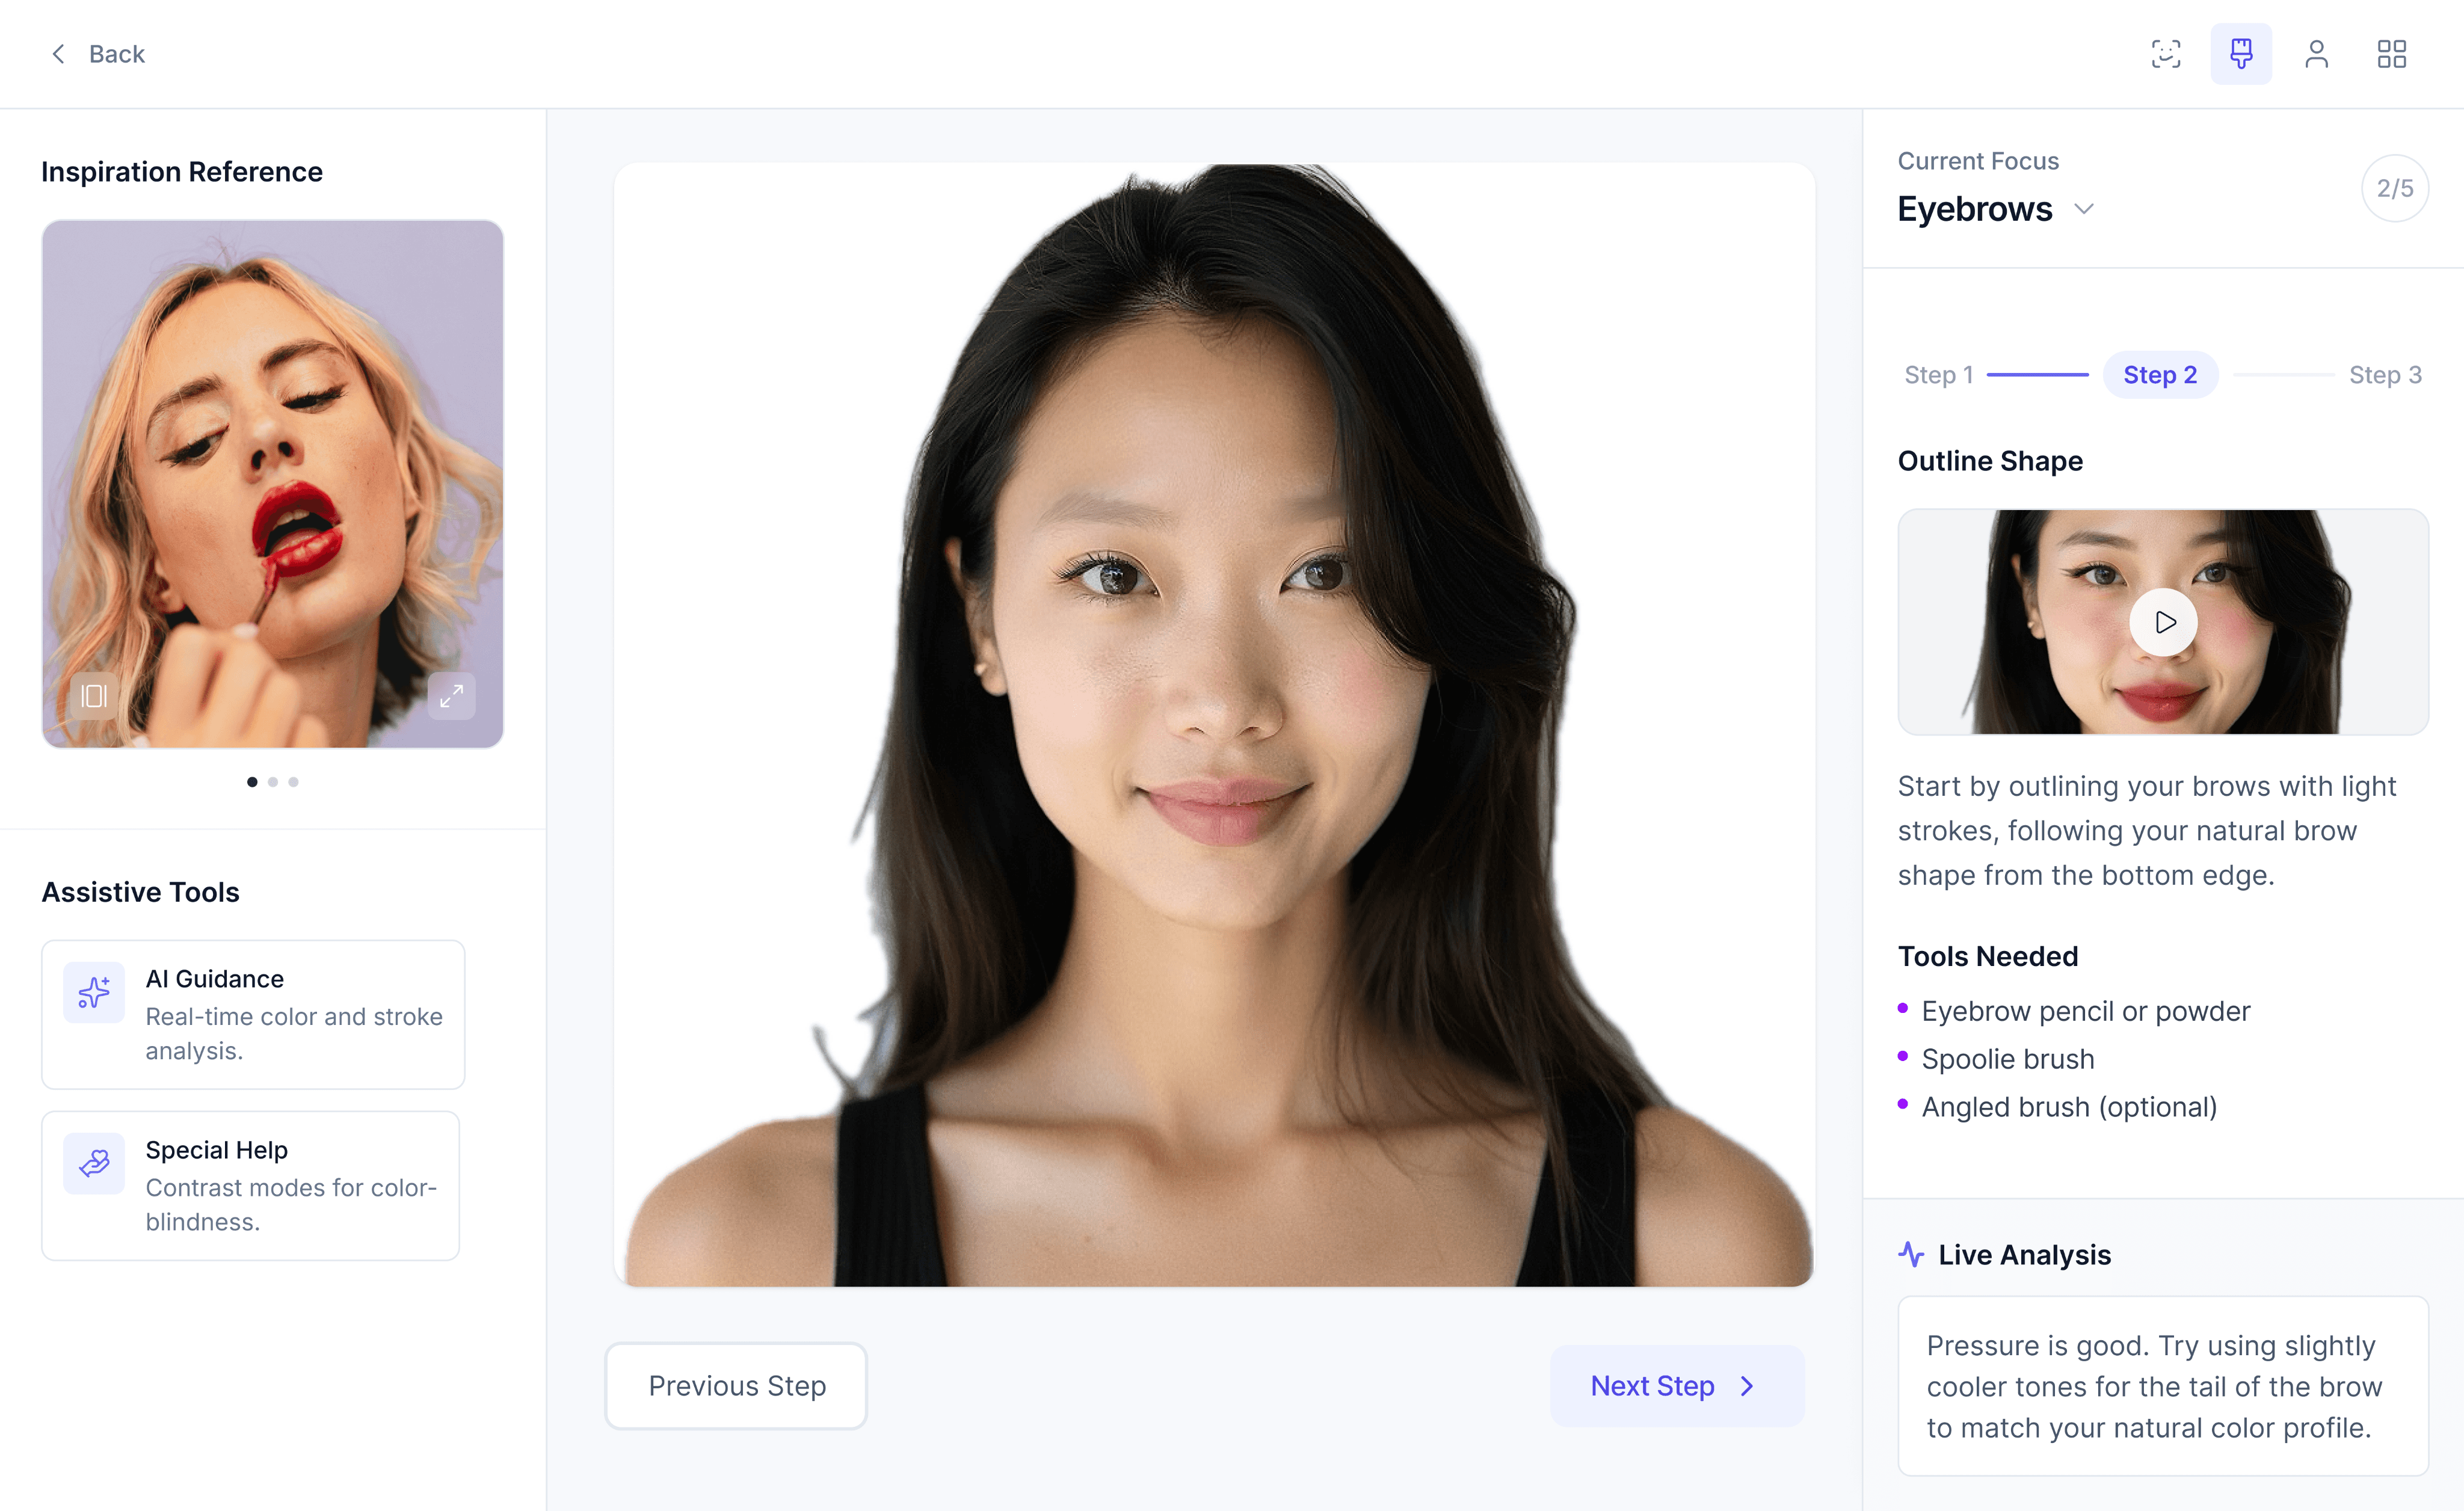Expand the inspiration reference image fullscreen
This screenshot has width=2464, height=1511.
coord(451,695)
